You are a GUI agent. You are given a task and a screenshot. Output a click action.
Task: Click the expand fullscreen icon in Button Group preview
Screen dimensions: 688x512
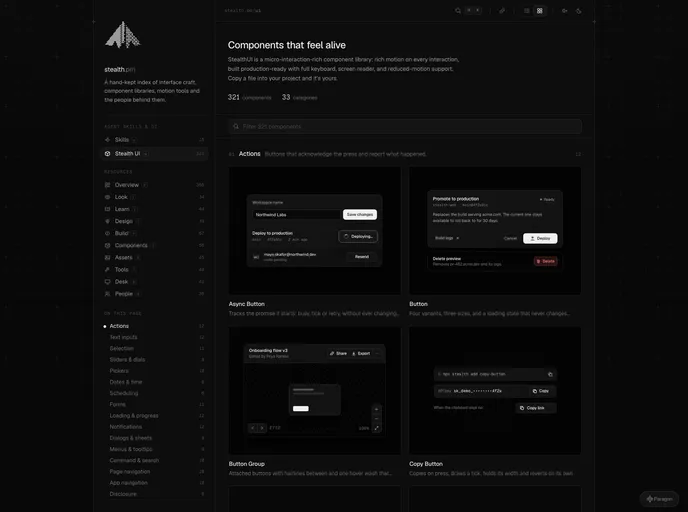(x=376, y=428)
